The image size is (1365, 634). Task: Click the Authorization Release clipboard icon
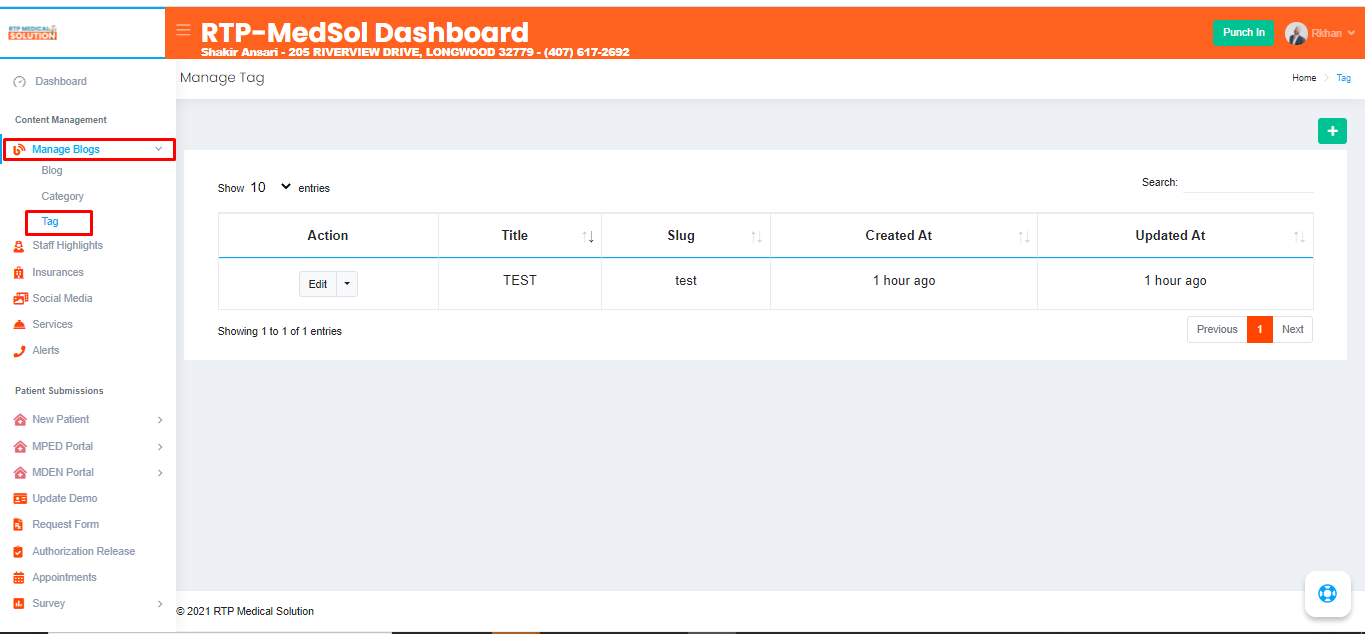coord(19,551)
